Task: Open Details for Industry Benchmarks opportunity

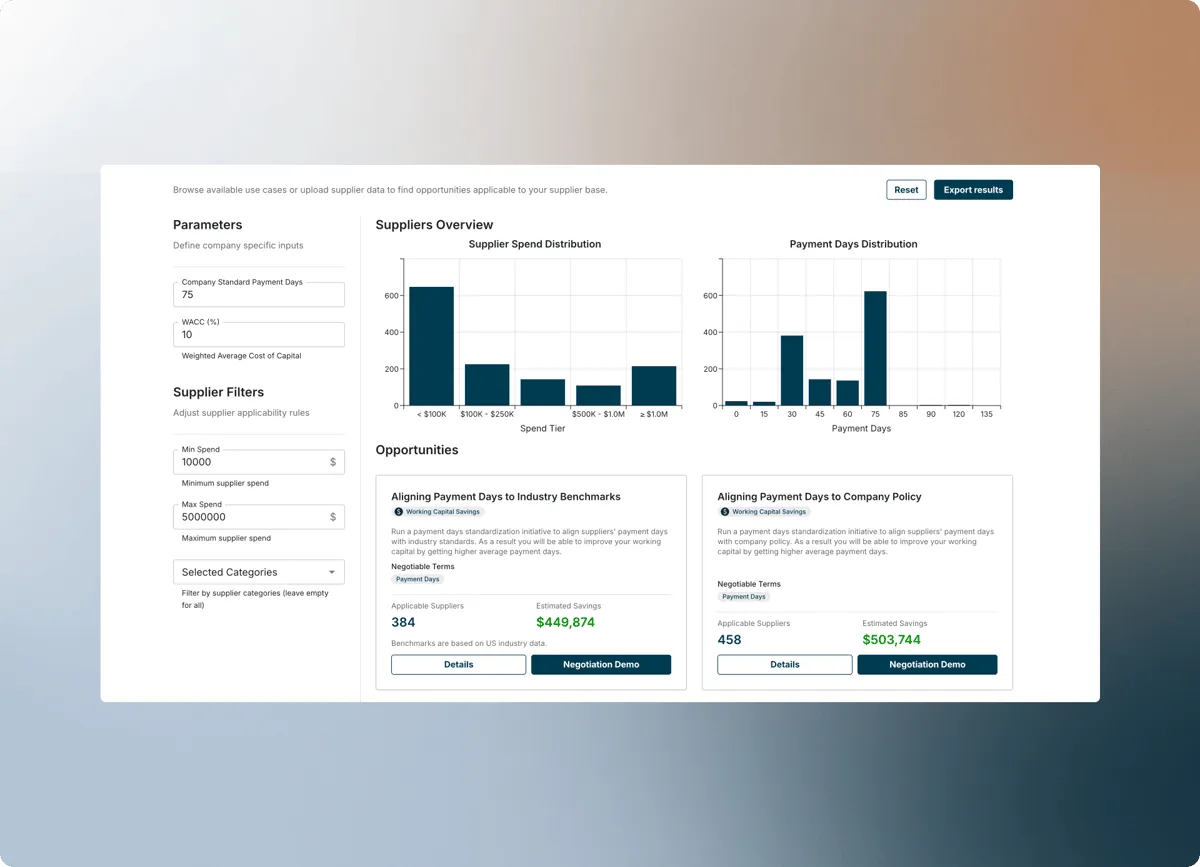Action: [458, 665]
